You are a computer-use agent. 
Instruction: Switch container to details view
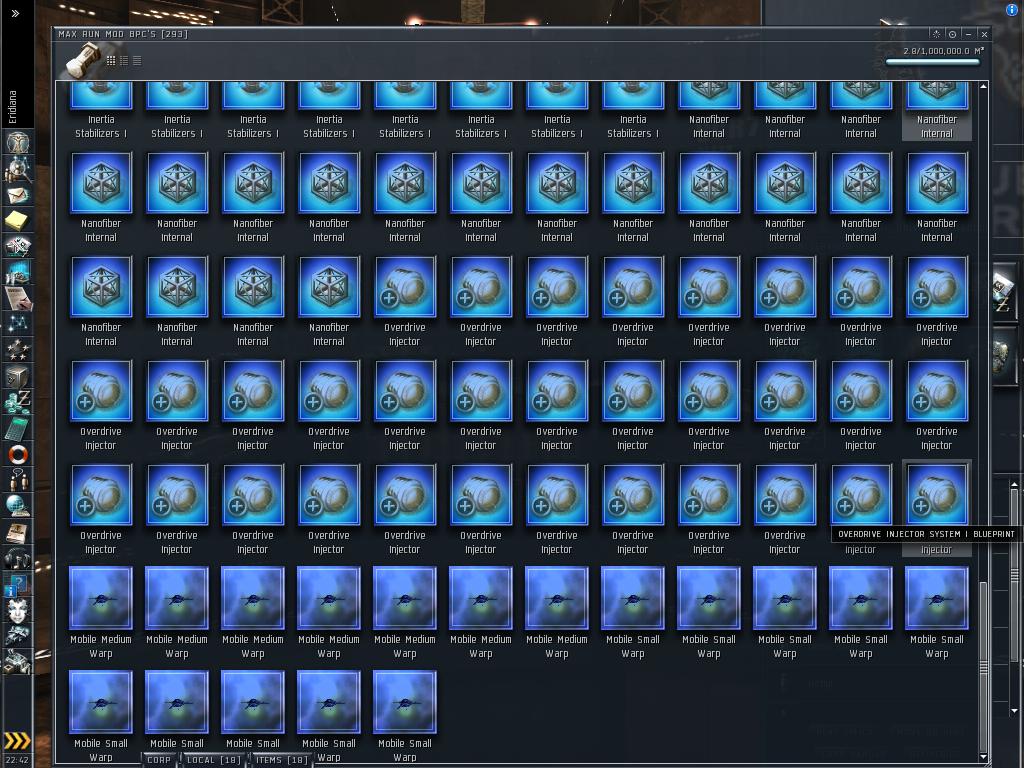(124, 61)
